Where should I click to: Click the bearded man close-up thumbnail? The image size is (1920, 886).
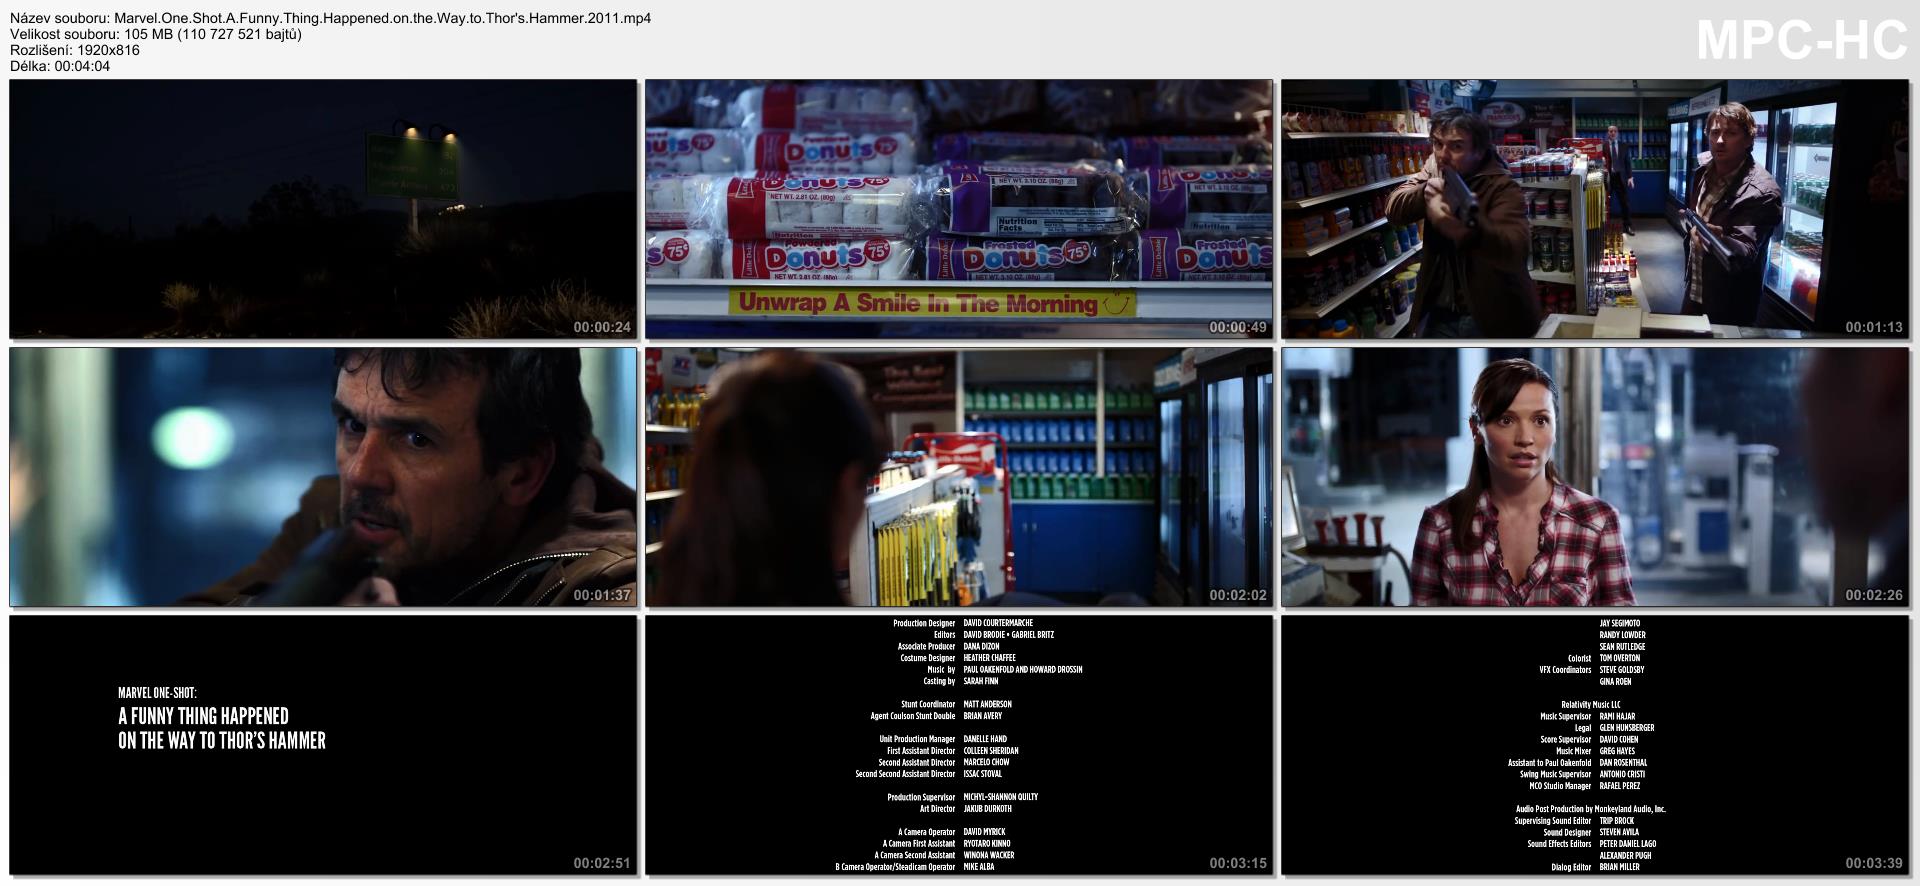point(323,477)
